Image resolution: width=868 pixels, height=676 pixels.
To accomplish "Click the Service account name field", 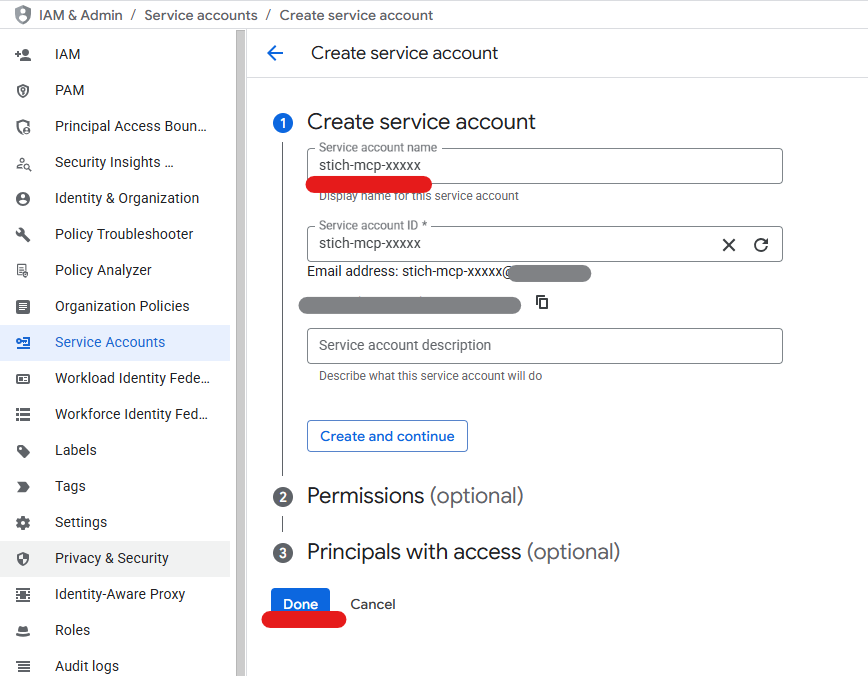I will pos(545,166).
